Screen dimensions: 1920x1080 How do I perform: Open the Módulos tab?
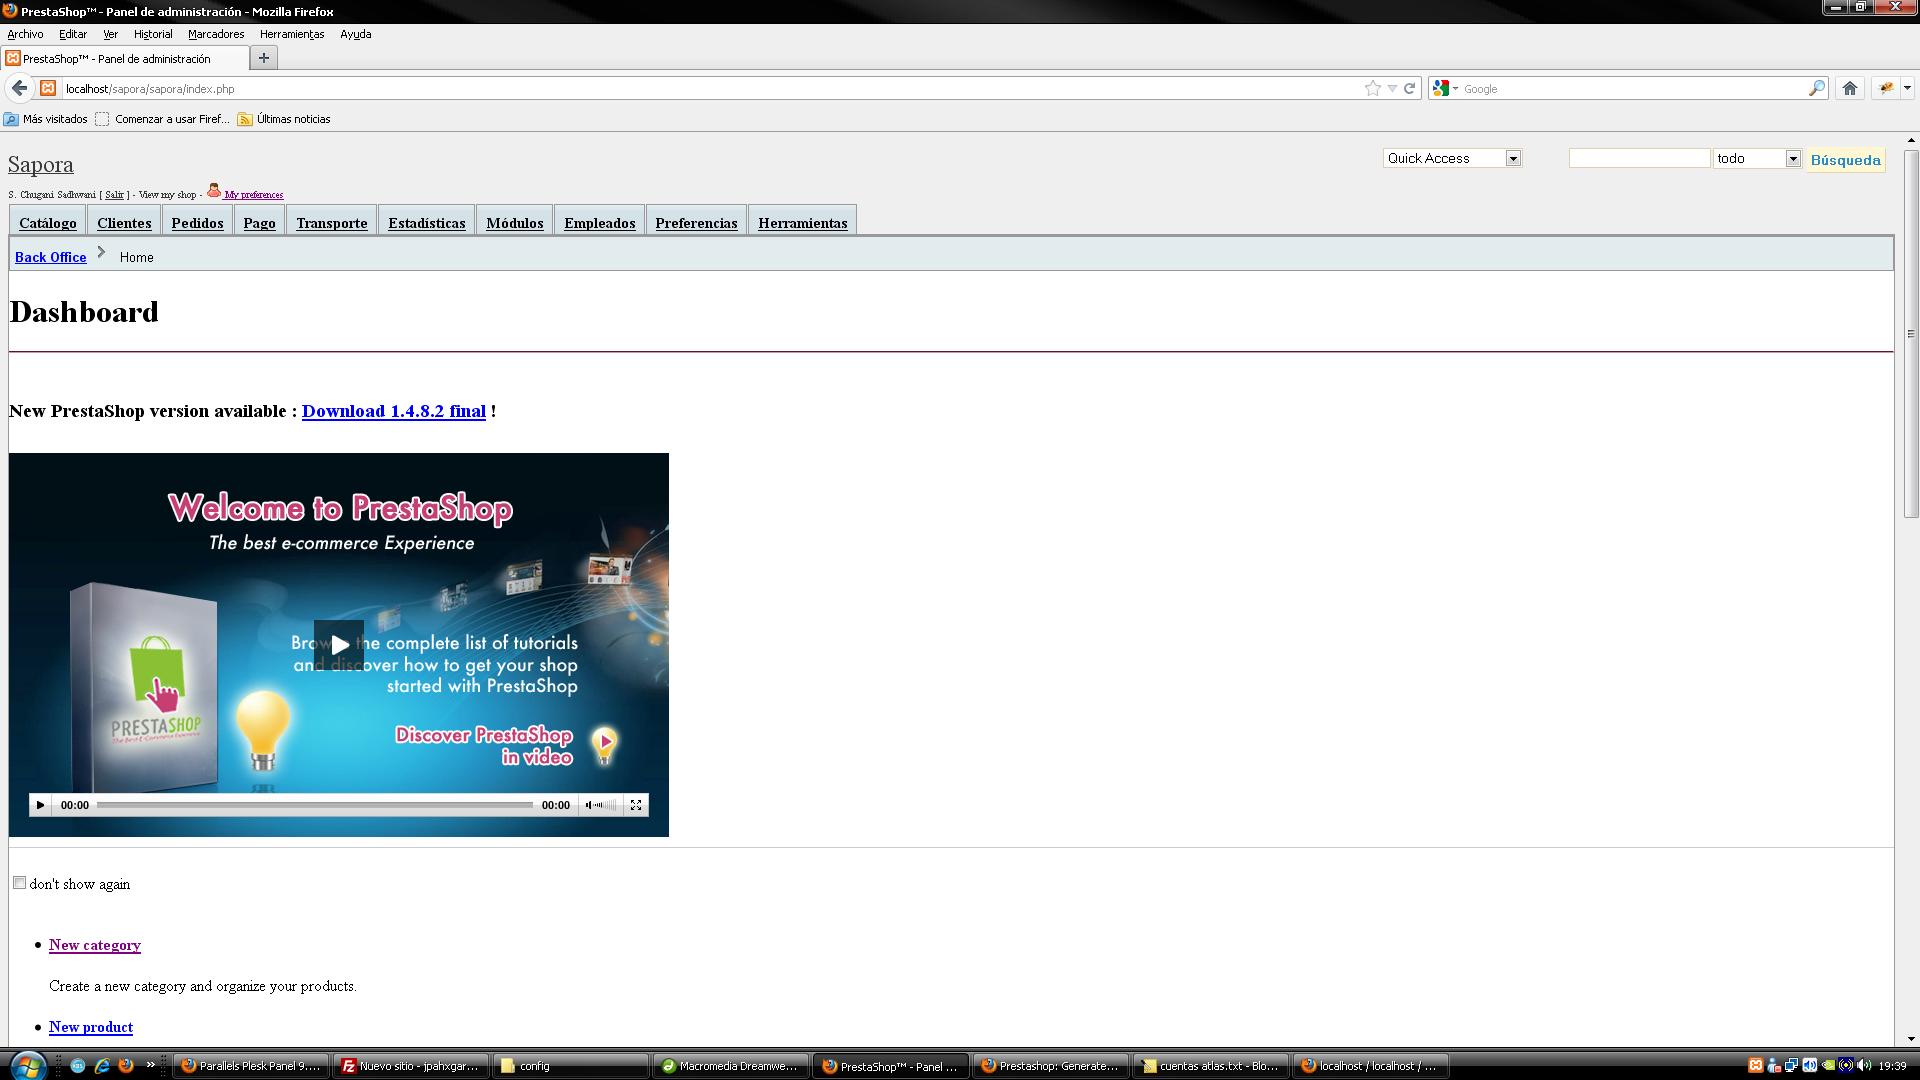pos(514,223)
